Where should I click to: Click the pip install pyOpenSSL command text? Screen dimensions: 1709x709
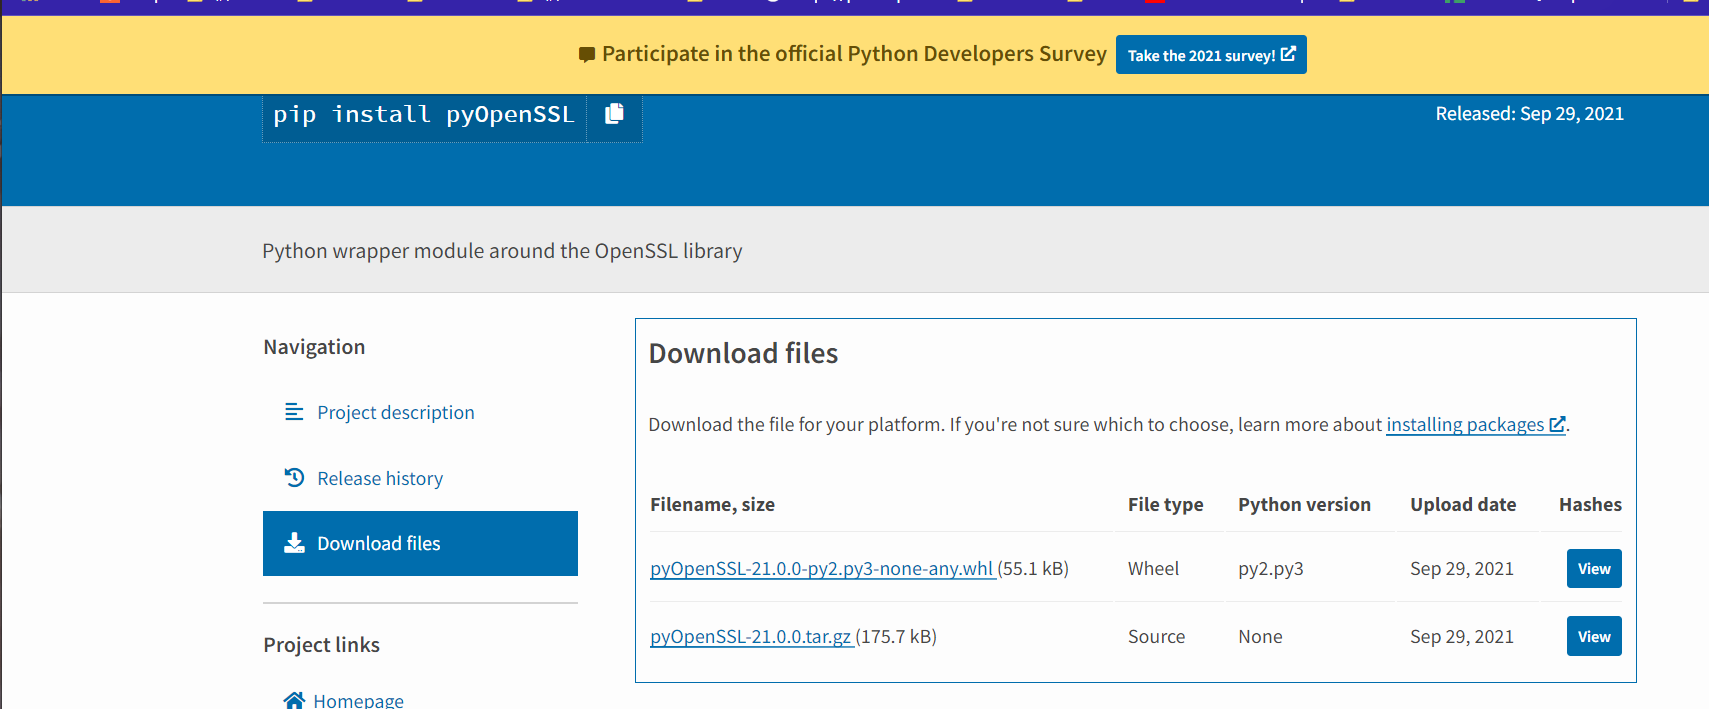424,115
